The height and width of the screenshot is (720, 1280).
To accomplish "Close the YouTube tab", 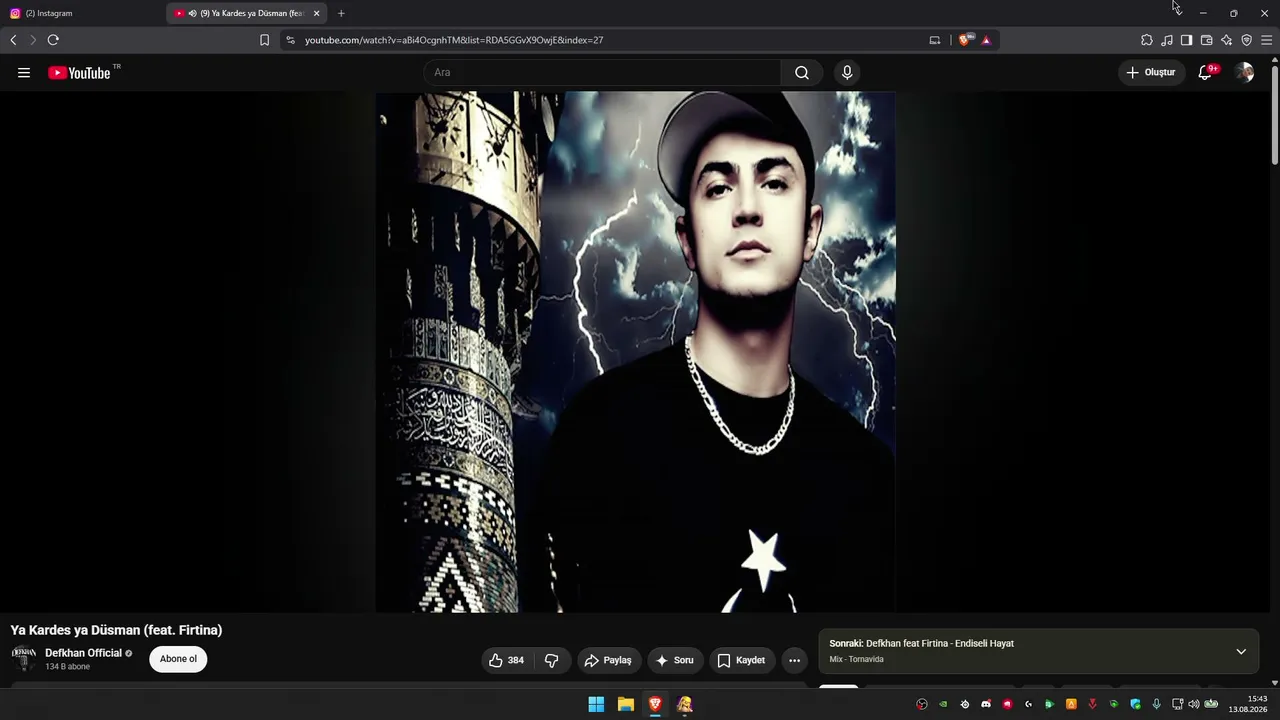I will (x=316, y=13).
